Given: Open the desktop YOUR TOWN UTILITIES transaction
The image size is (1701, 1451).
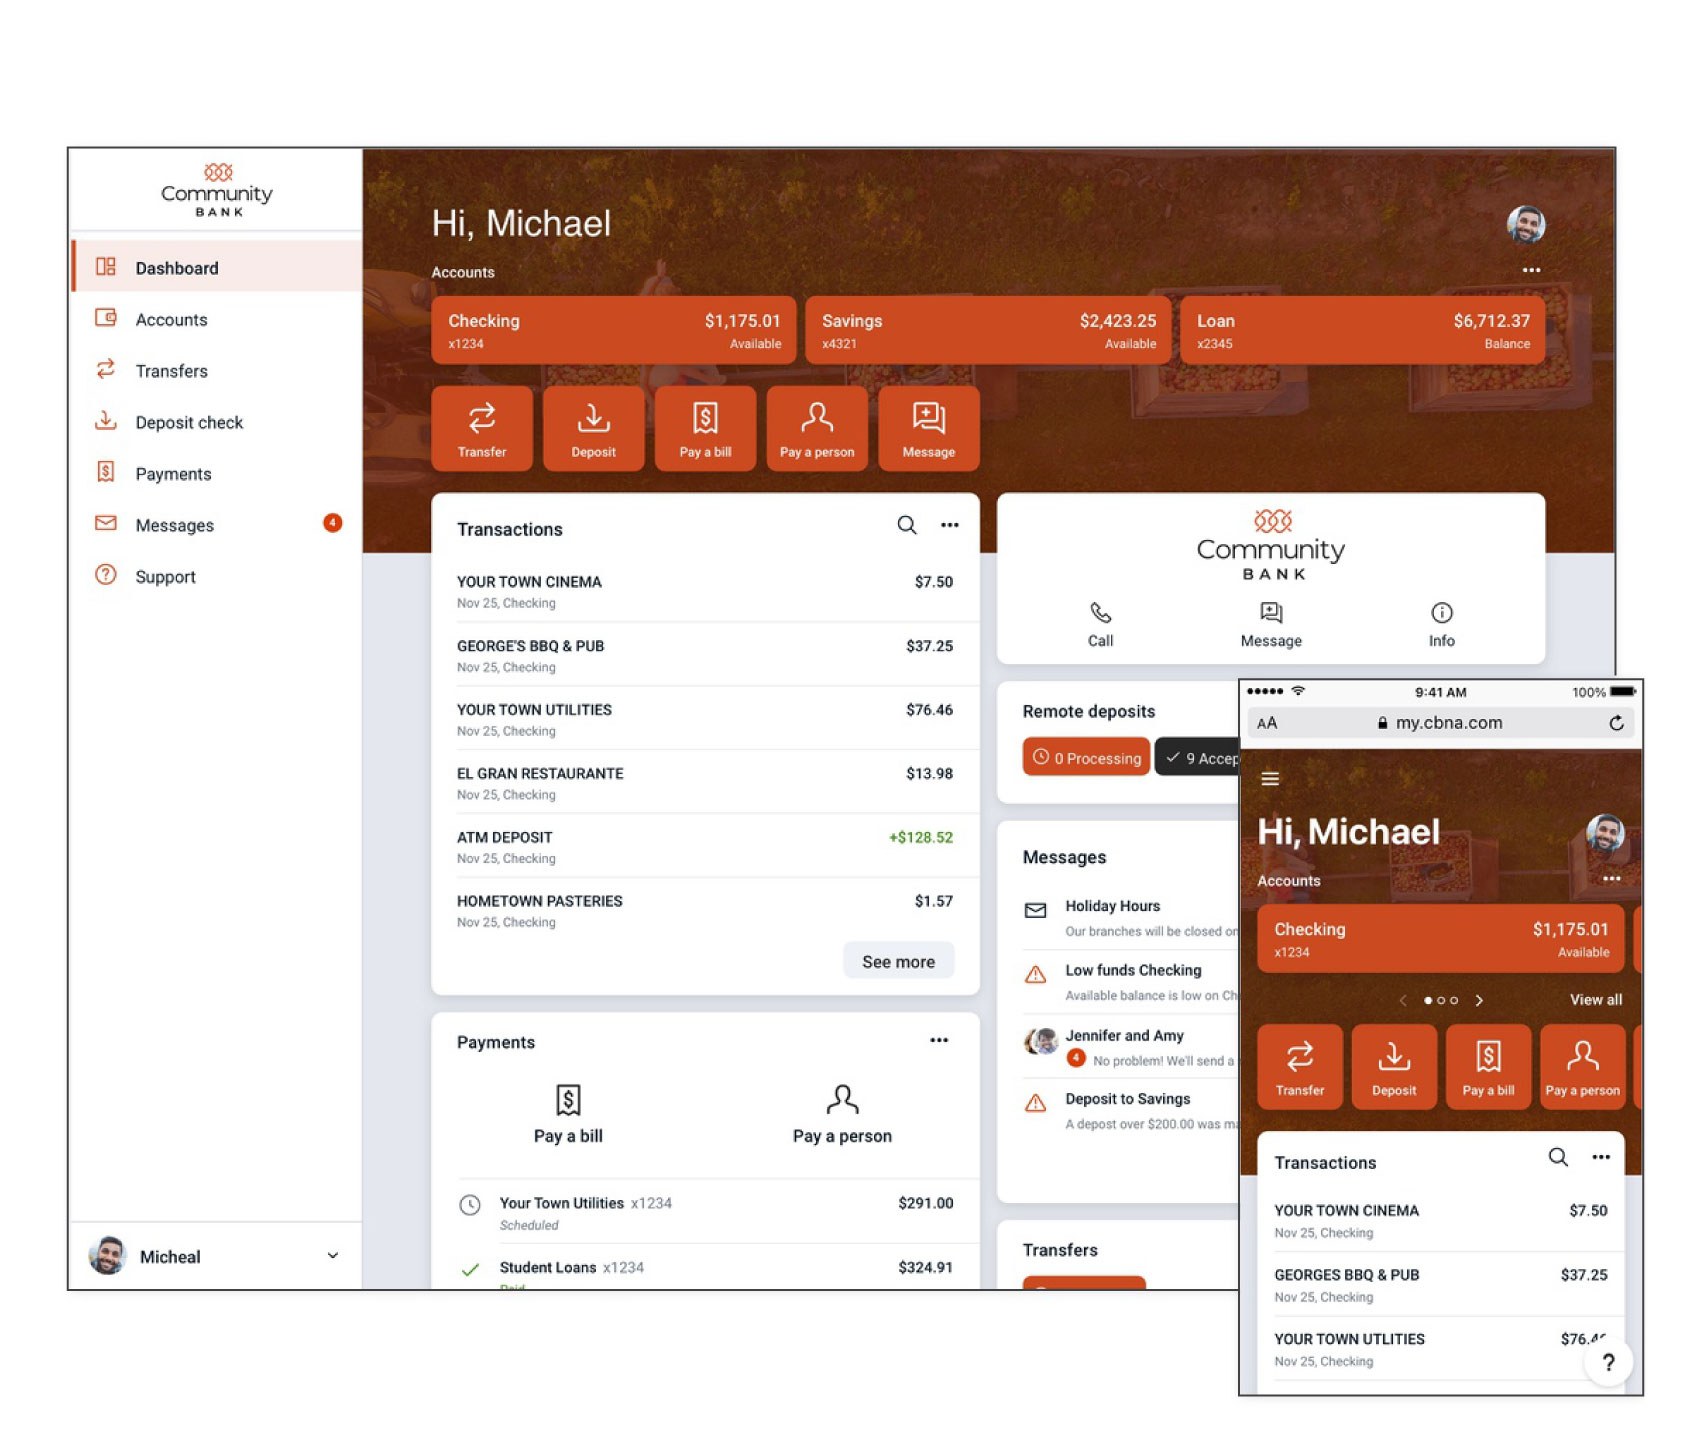Looking at the screenshot, I should pyautogui.click(x=705, y=719).
